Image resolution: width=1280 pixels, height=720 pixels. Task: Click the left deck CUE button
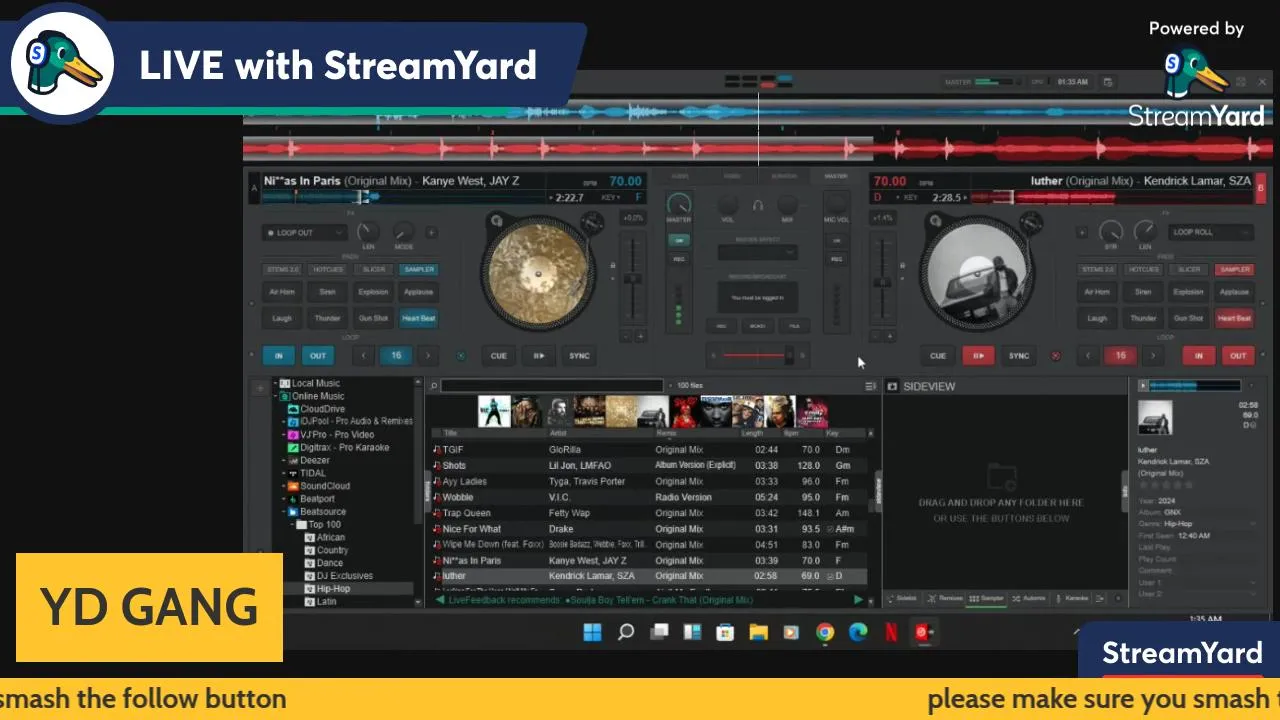point(498,356)
